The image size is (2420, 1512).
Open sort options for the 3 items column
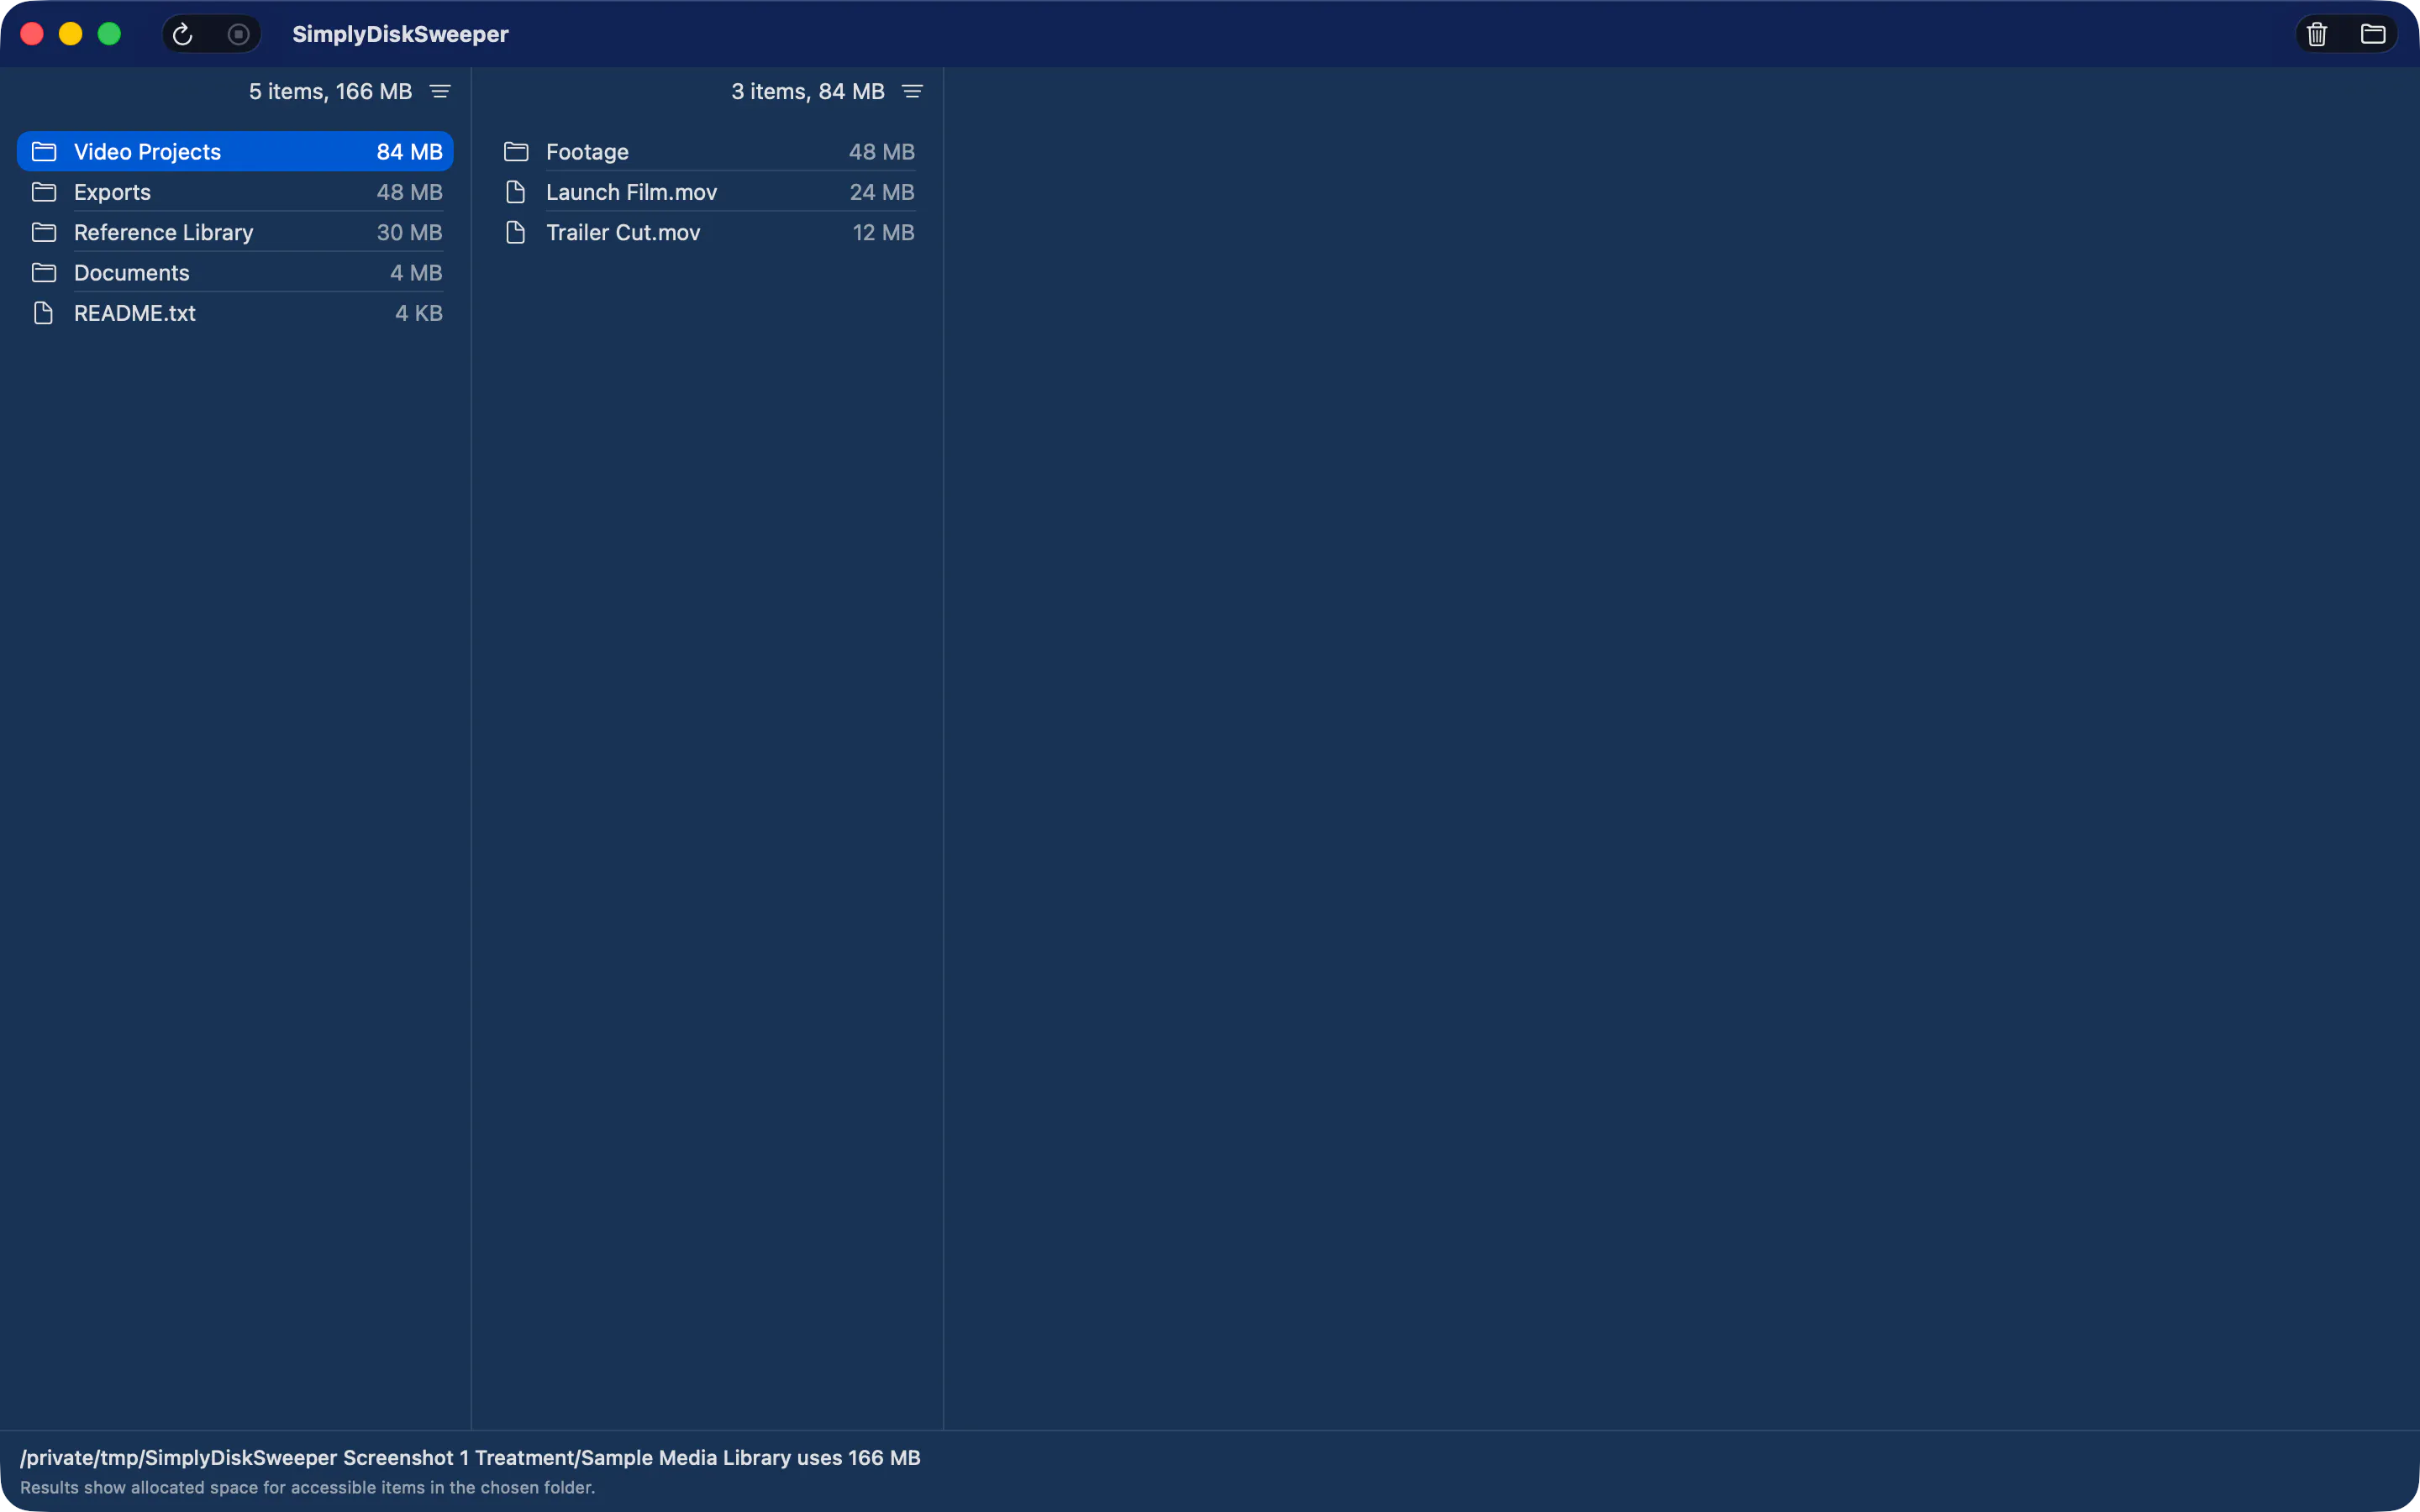912,91
